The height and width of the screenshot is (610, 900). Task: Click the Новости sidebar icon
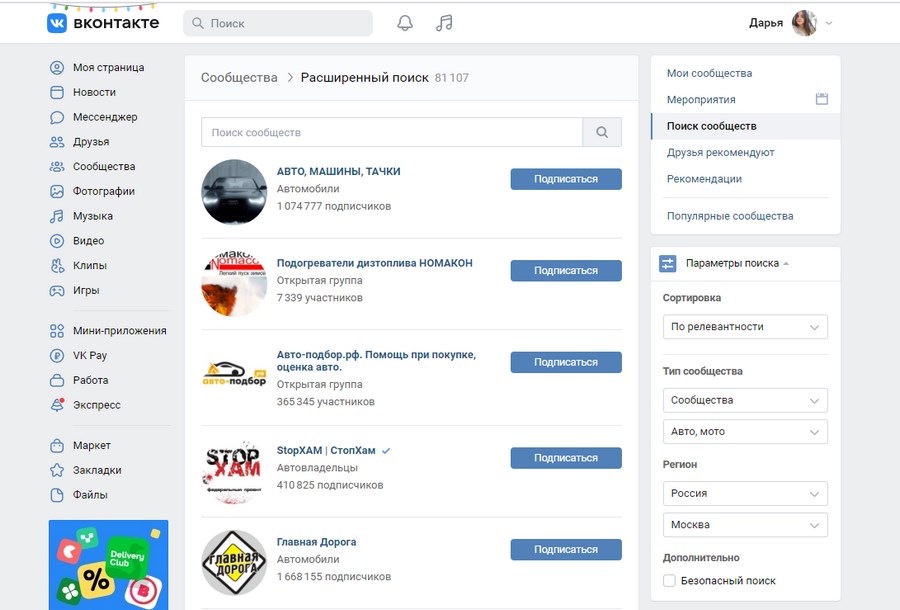(57, 92)
